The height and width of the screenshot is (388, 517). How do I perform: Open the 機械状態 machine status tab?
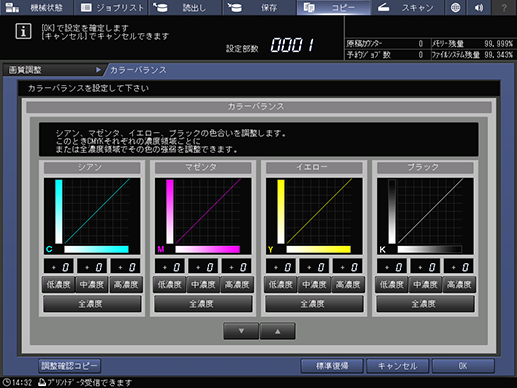[x=36, y=7]
